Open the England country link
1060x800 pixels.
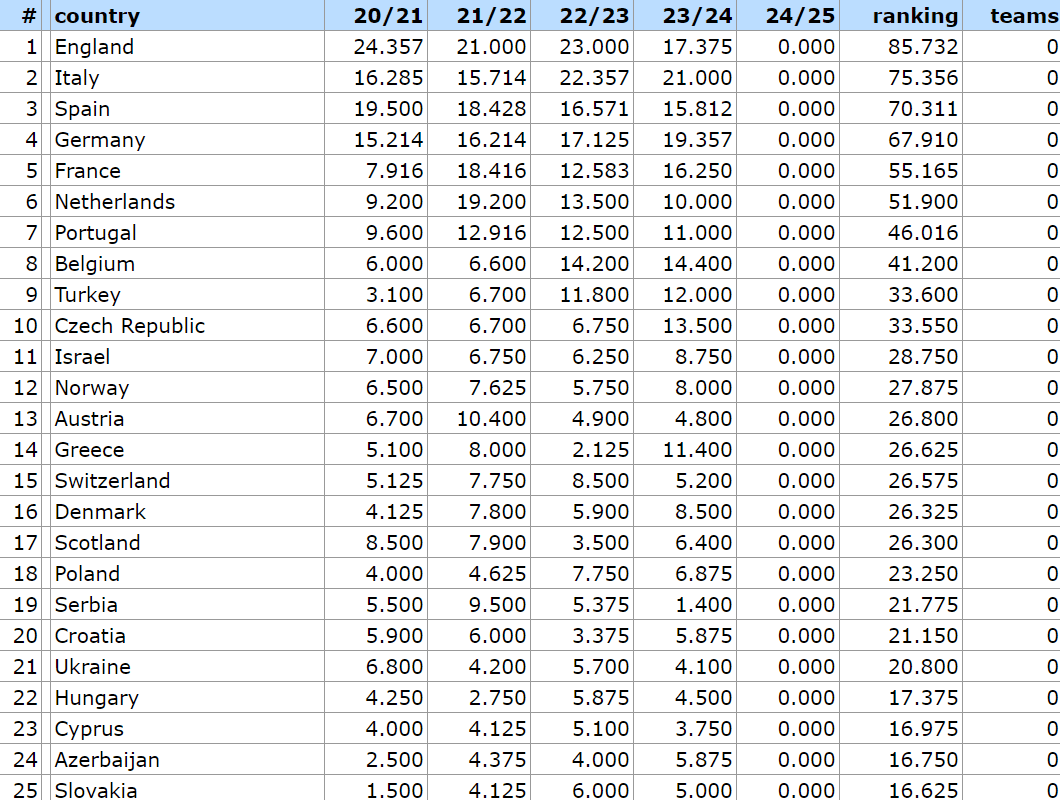tap(94, 47)
